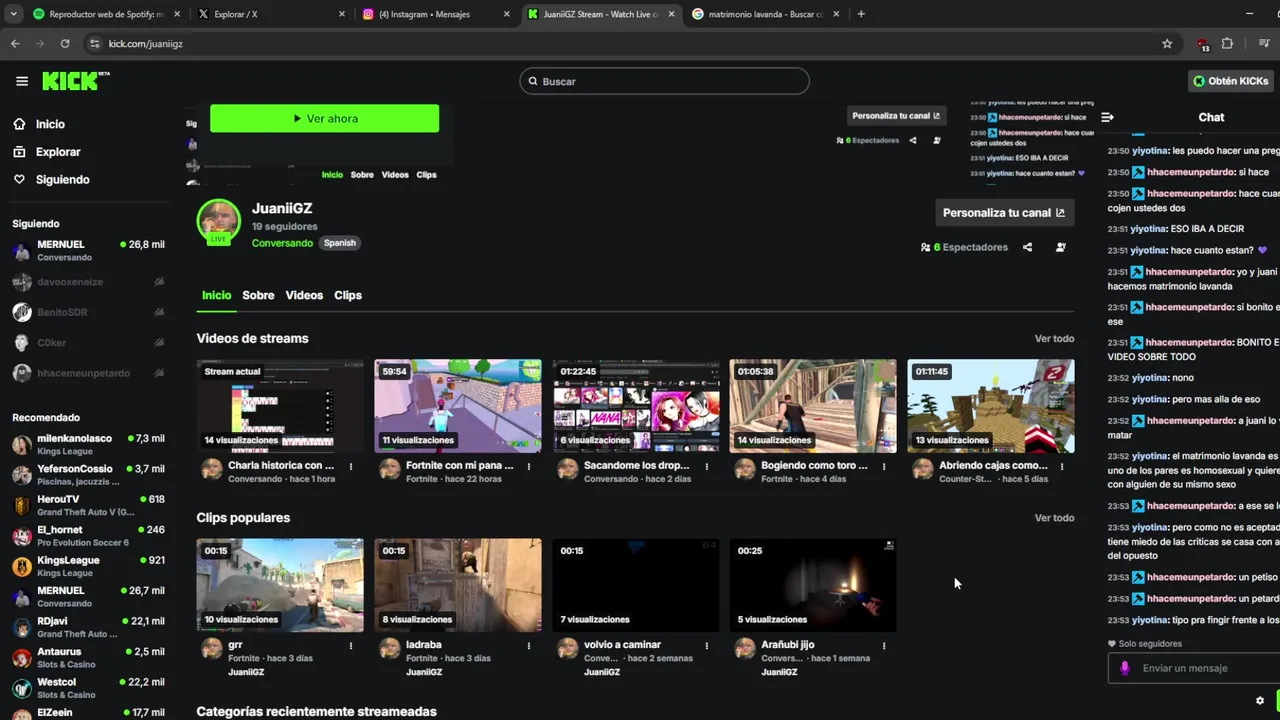Image resolution: width=1280 pixels, height=720 pixels.
Task: Collapse the chat panel icon
Action: click(x=1107, y=117)
